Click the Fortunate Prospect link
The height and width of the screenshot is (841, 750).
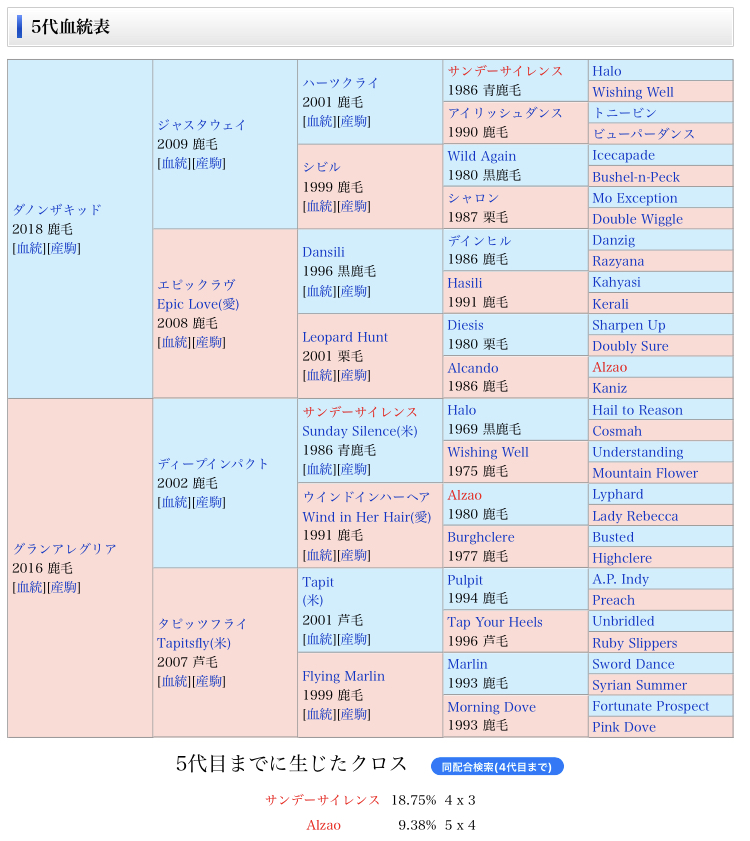click(650, 706)
